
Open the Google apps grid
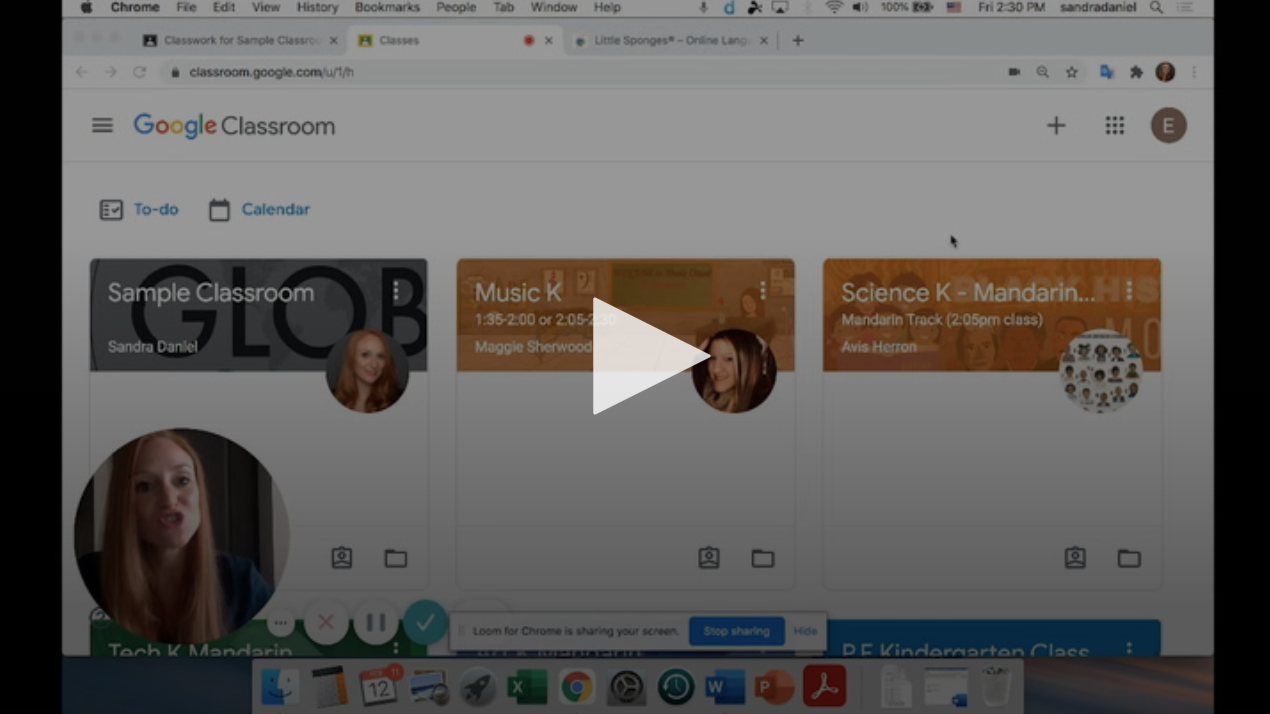[x=1114, y=125]
